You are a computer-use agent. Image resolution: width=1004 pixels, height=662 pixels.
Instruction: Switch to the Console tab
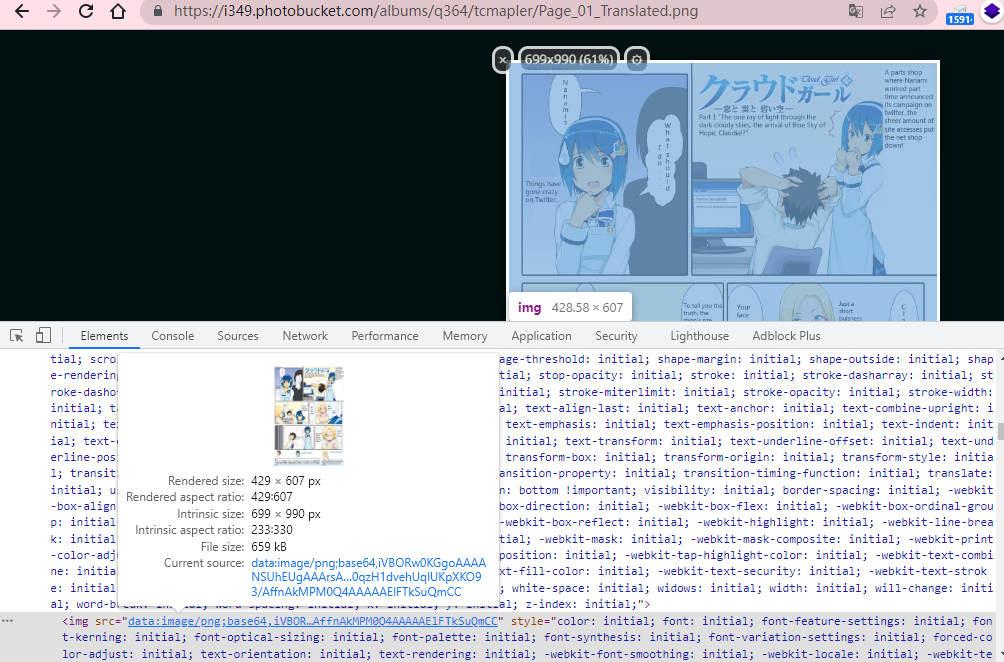[x=172, y=335]
